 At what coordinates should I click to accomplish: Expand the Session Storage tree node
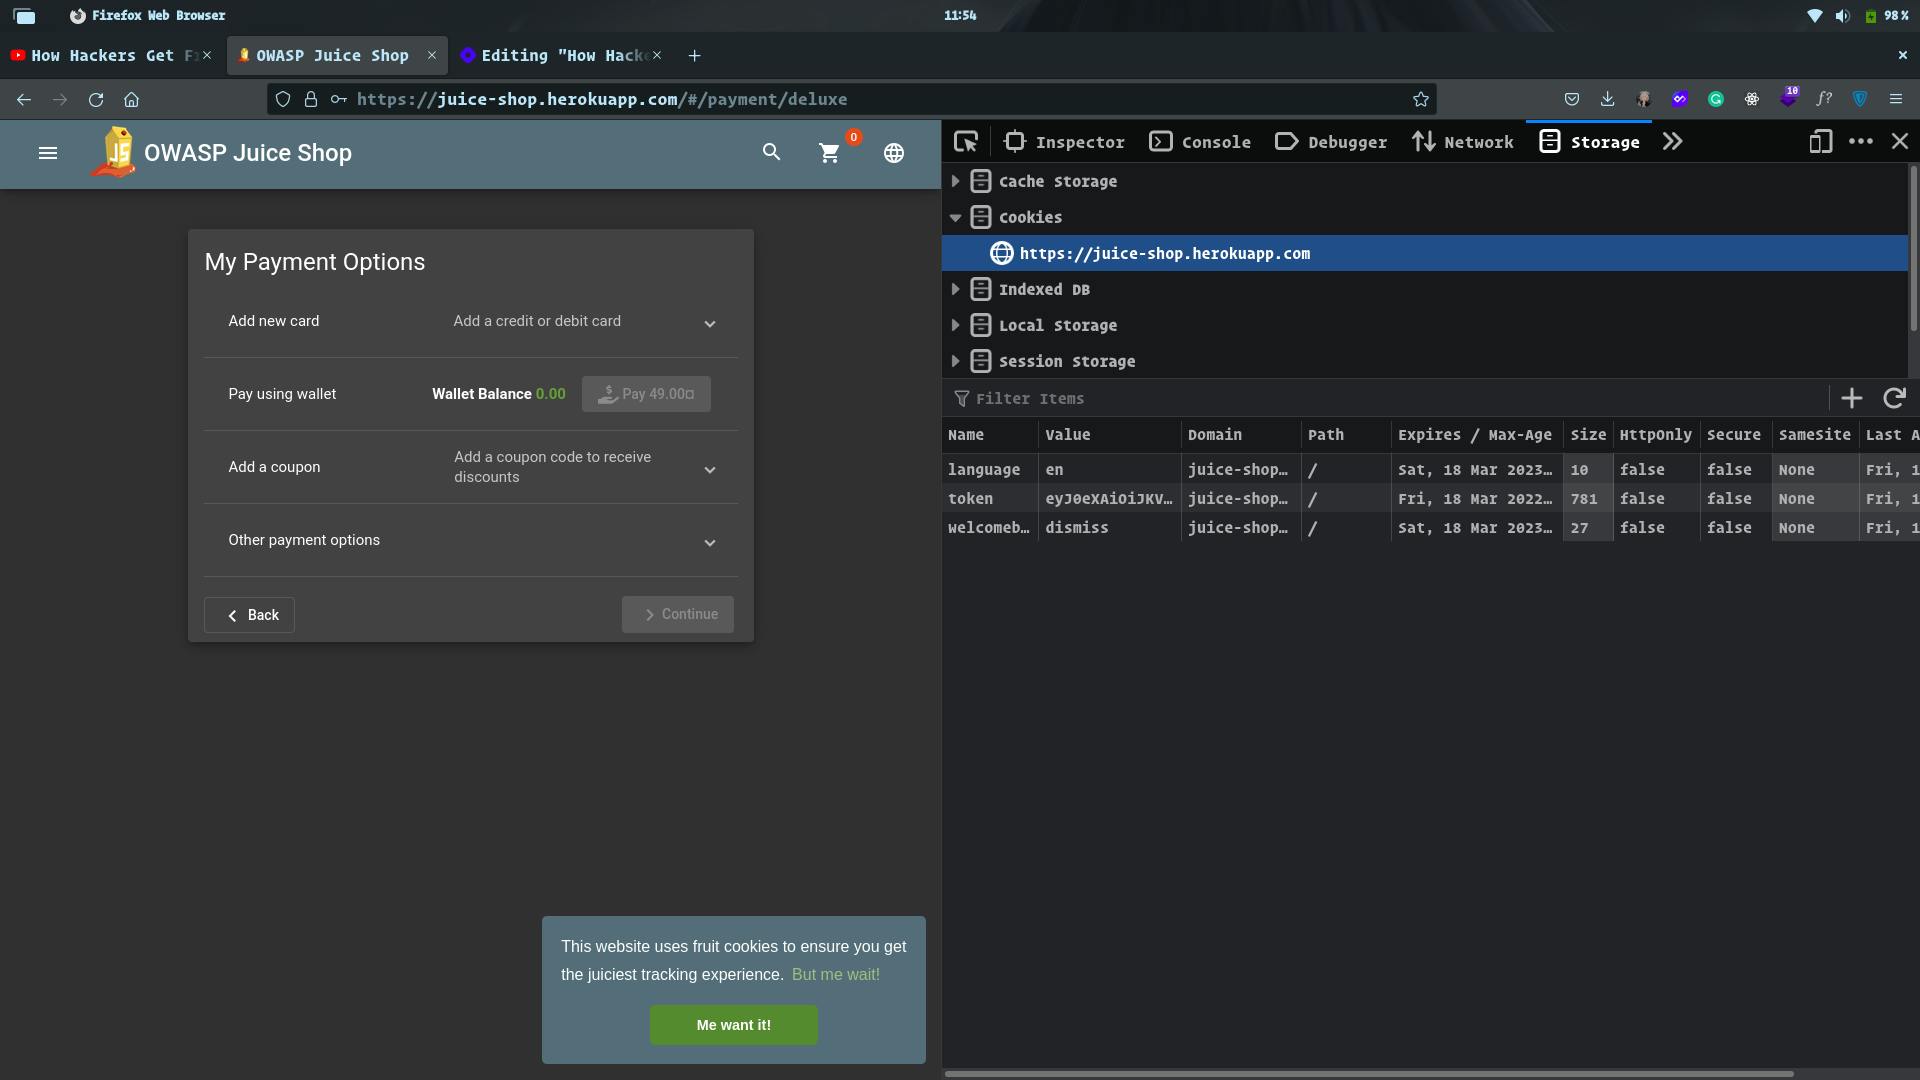pos(955,361)
